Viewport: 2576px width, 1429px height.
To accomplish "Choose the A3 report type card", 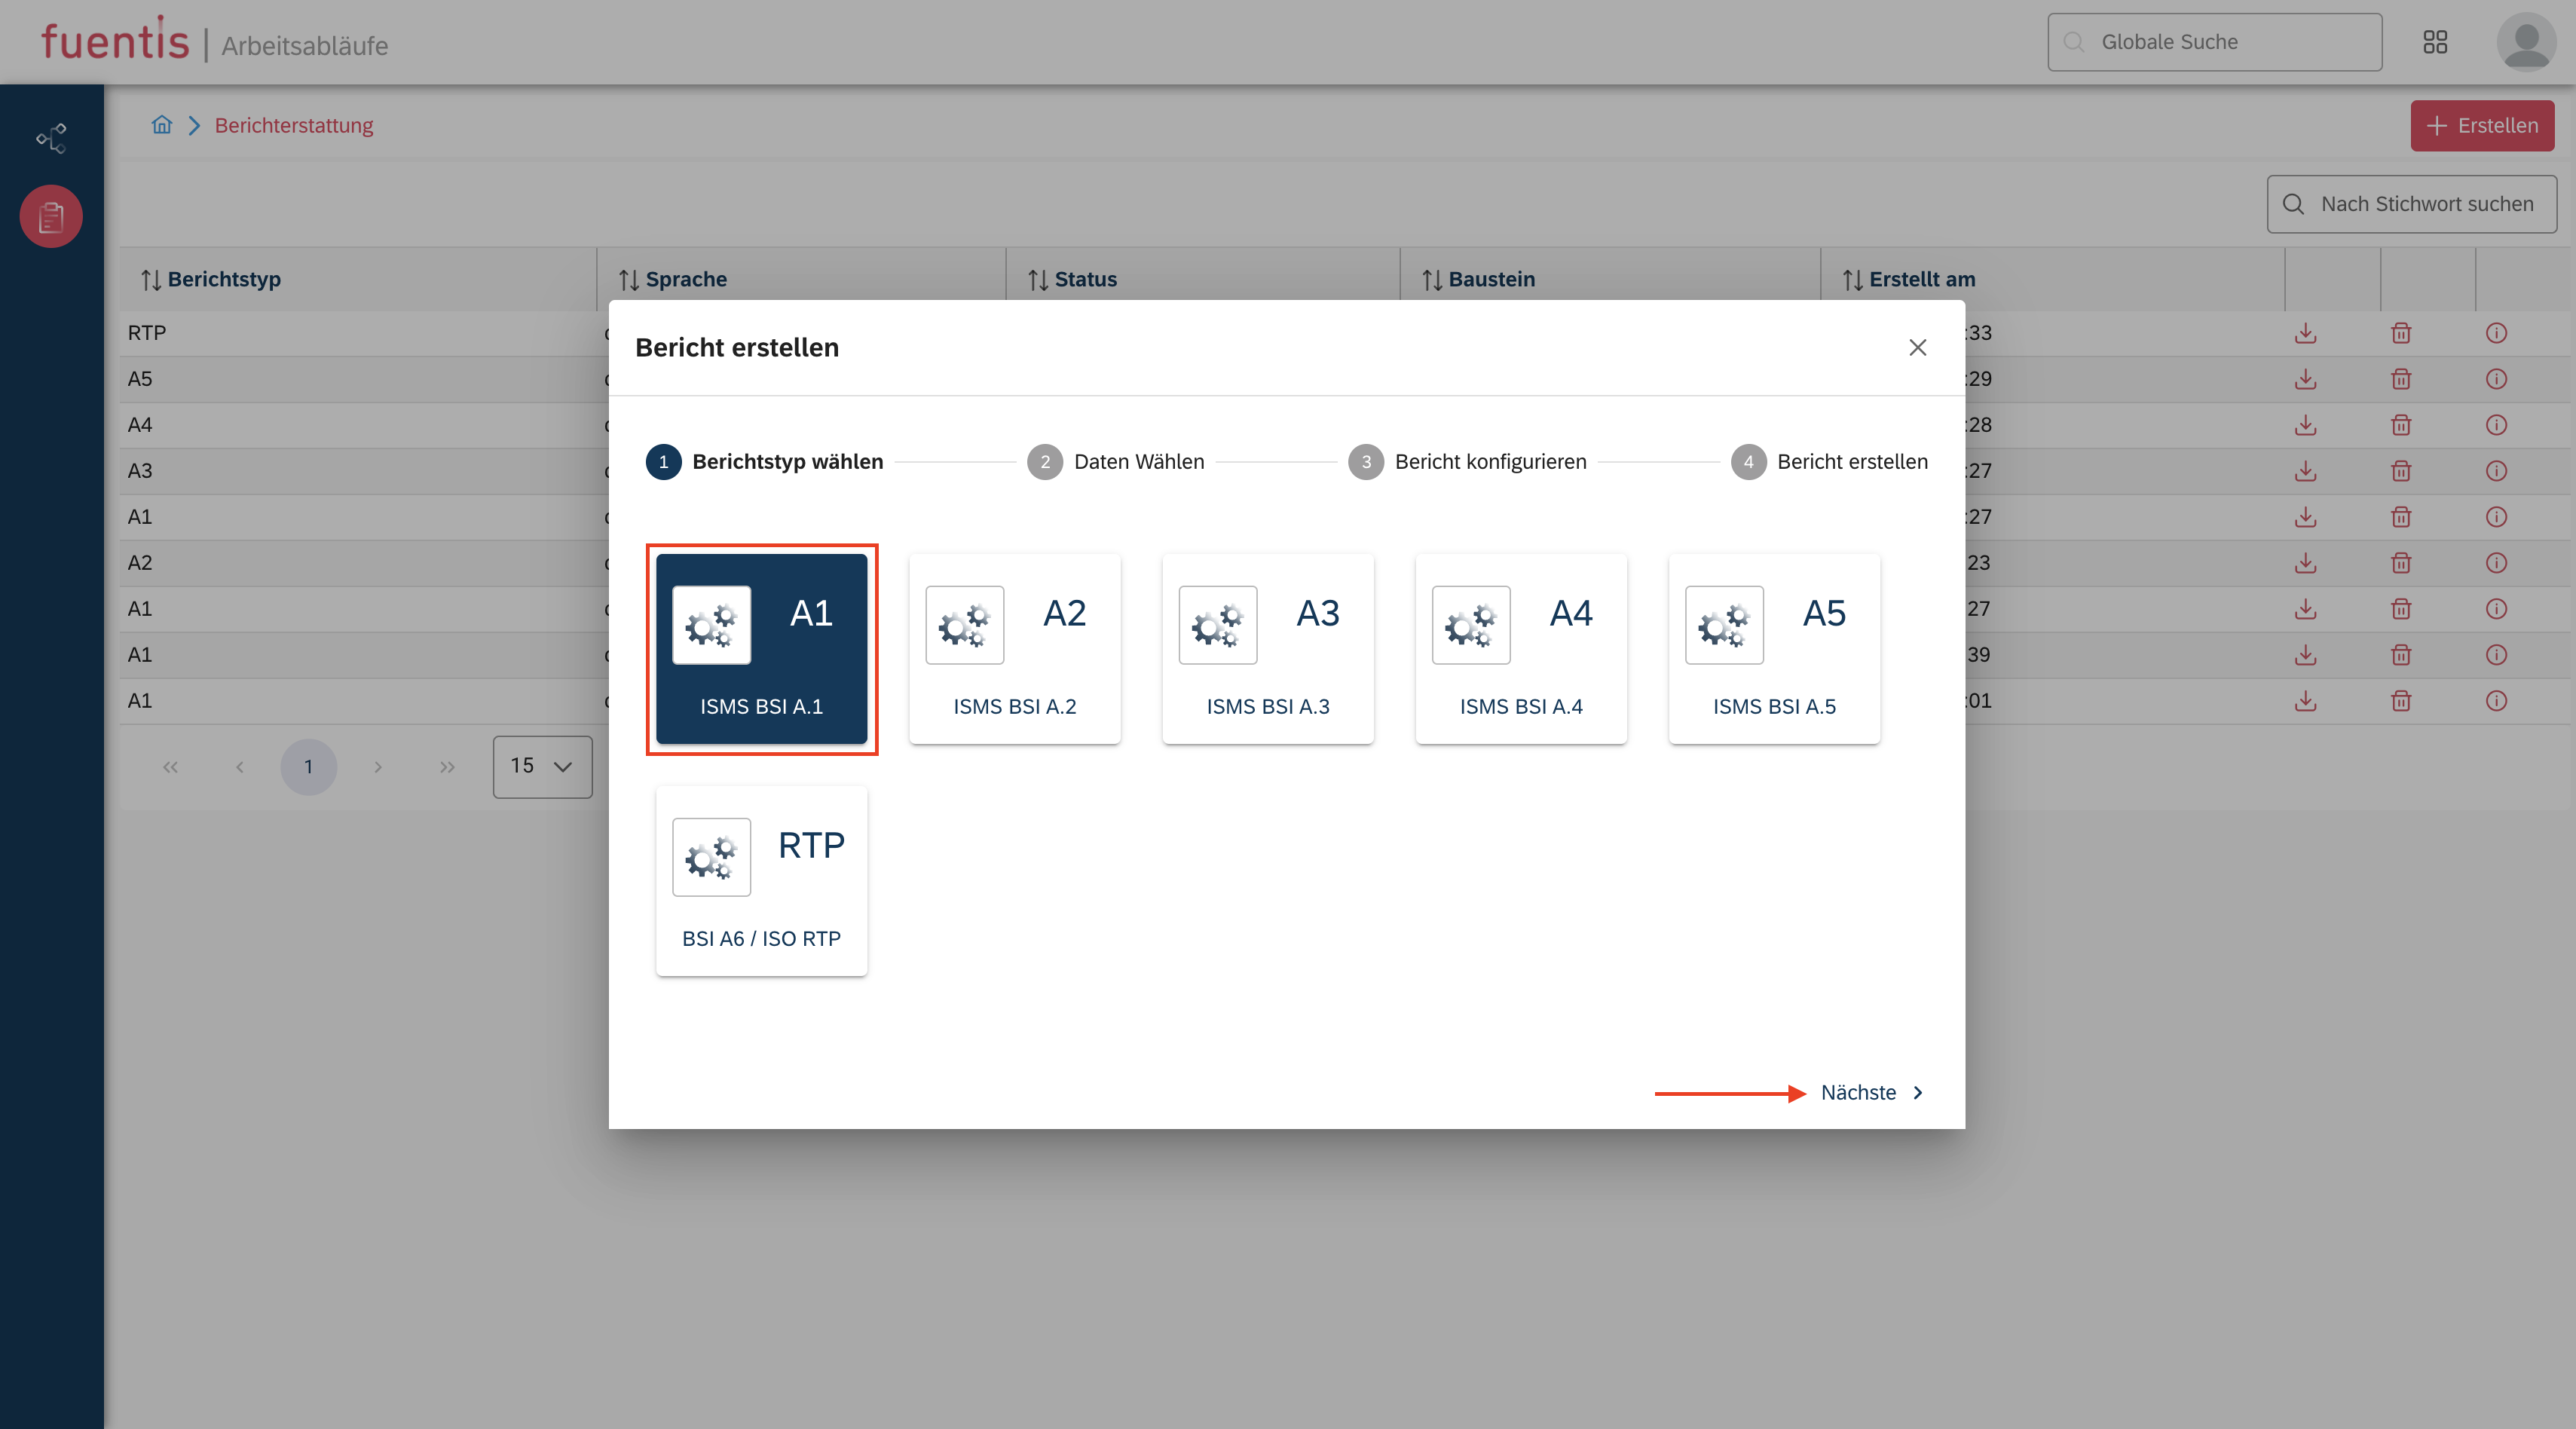I will [1267, 648].
